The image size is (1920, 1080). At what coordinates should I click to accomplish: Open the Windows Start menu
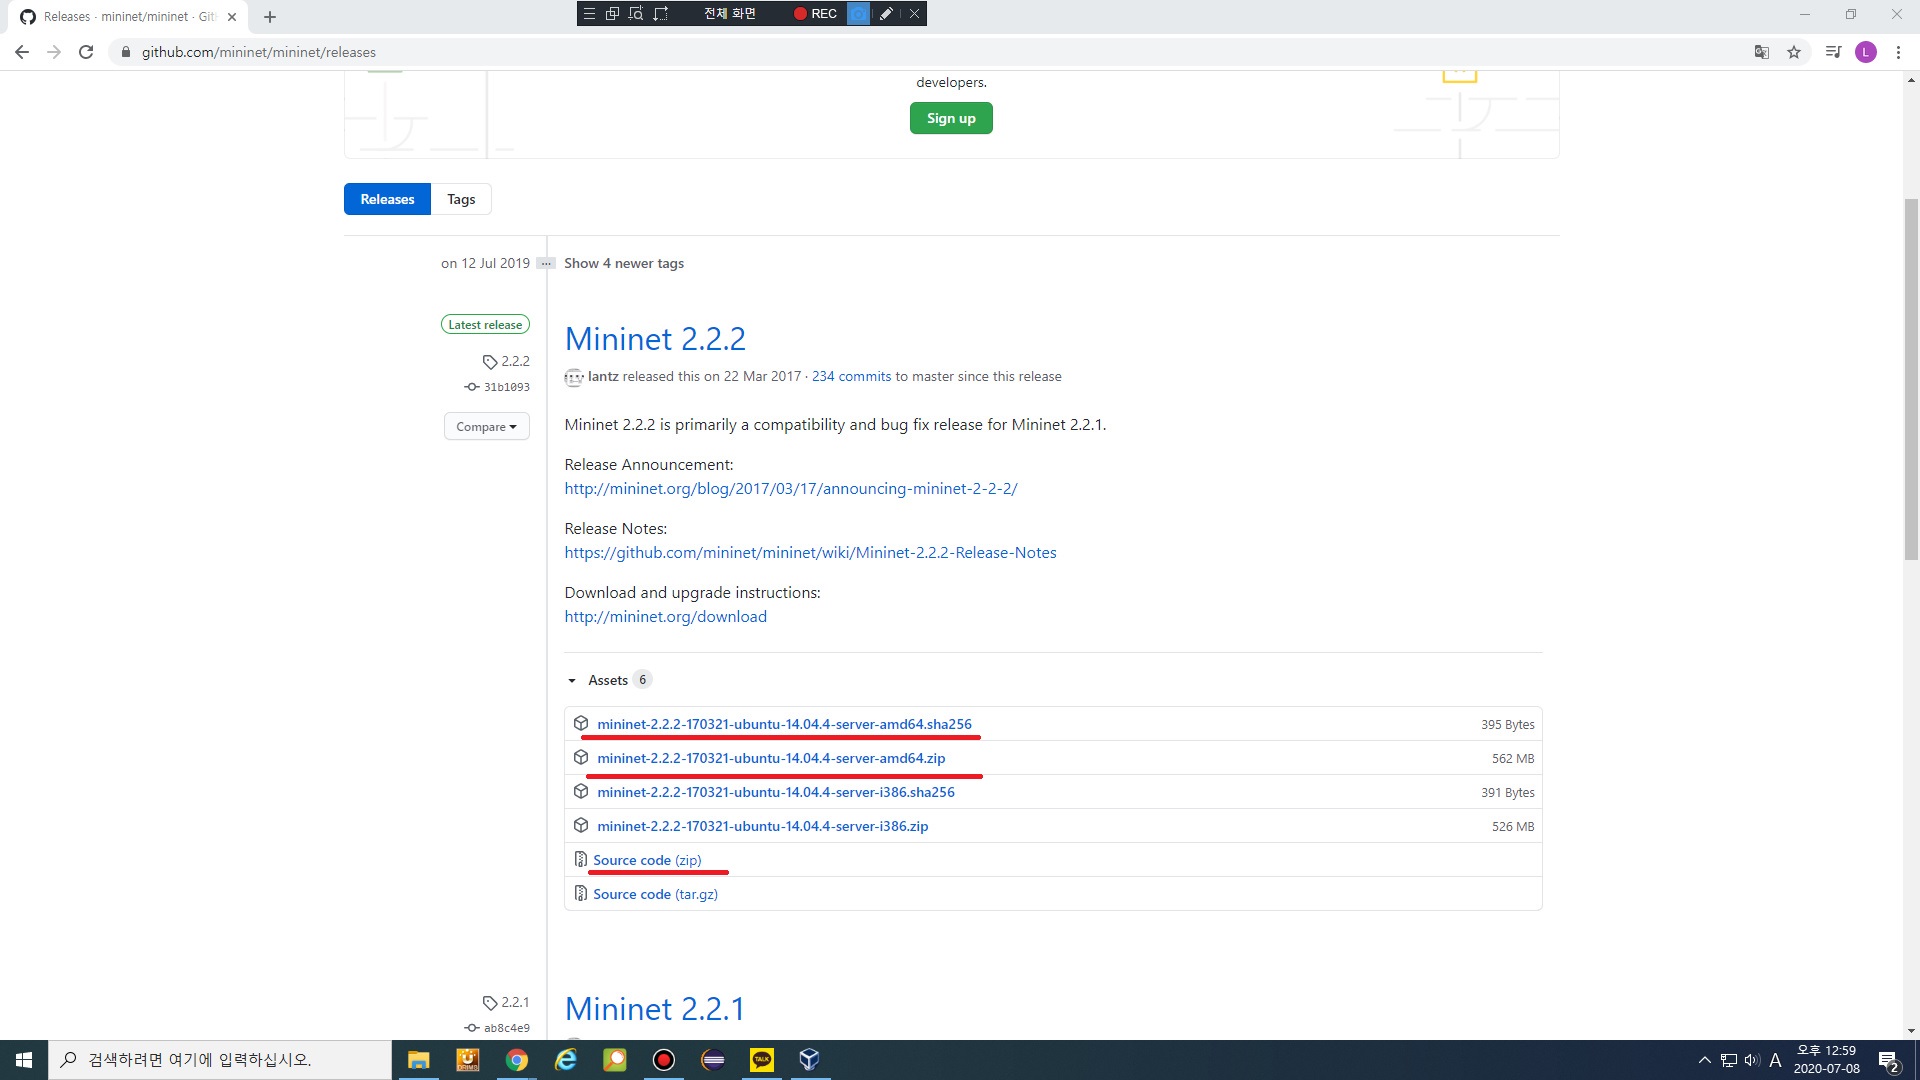pos(24,1060)
